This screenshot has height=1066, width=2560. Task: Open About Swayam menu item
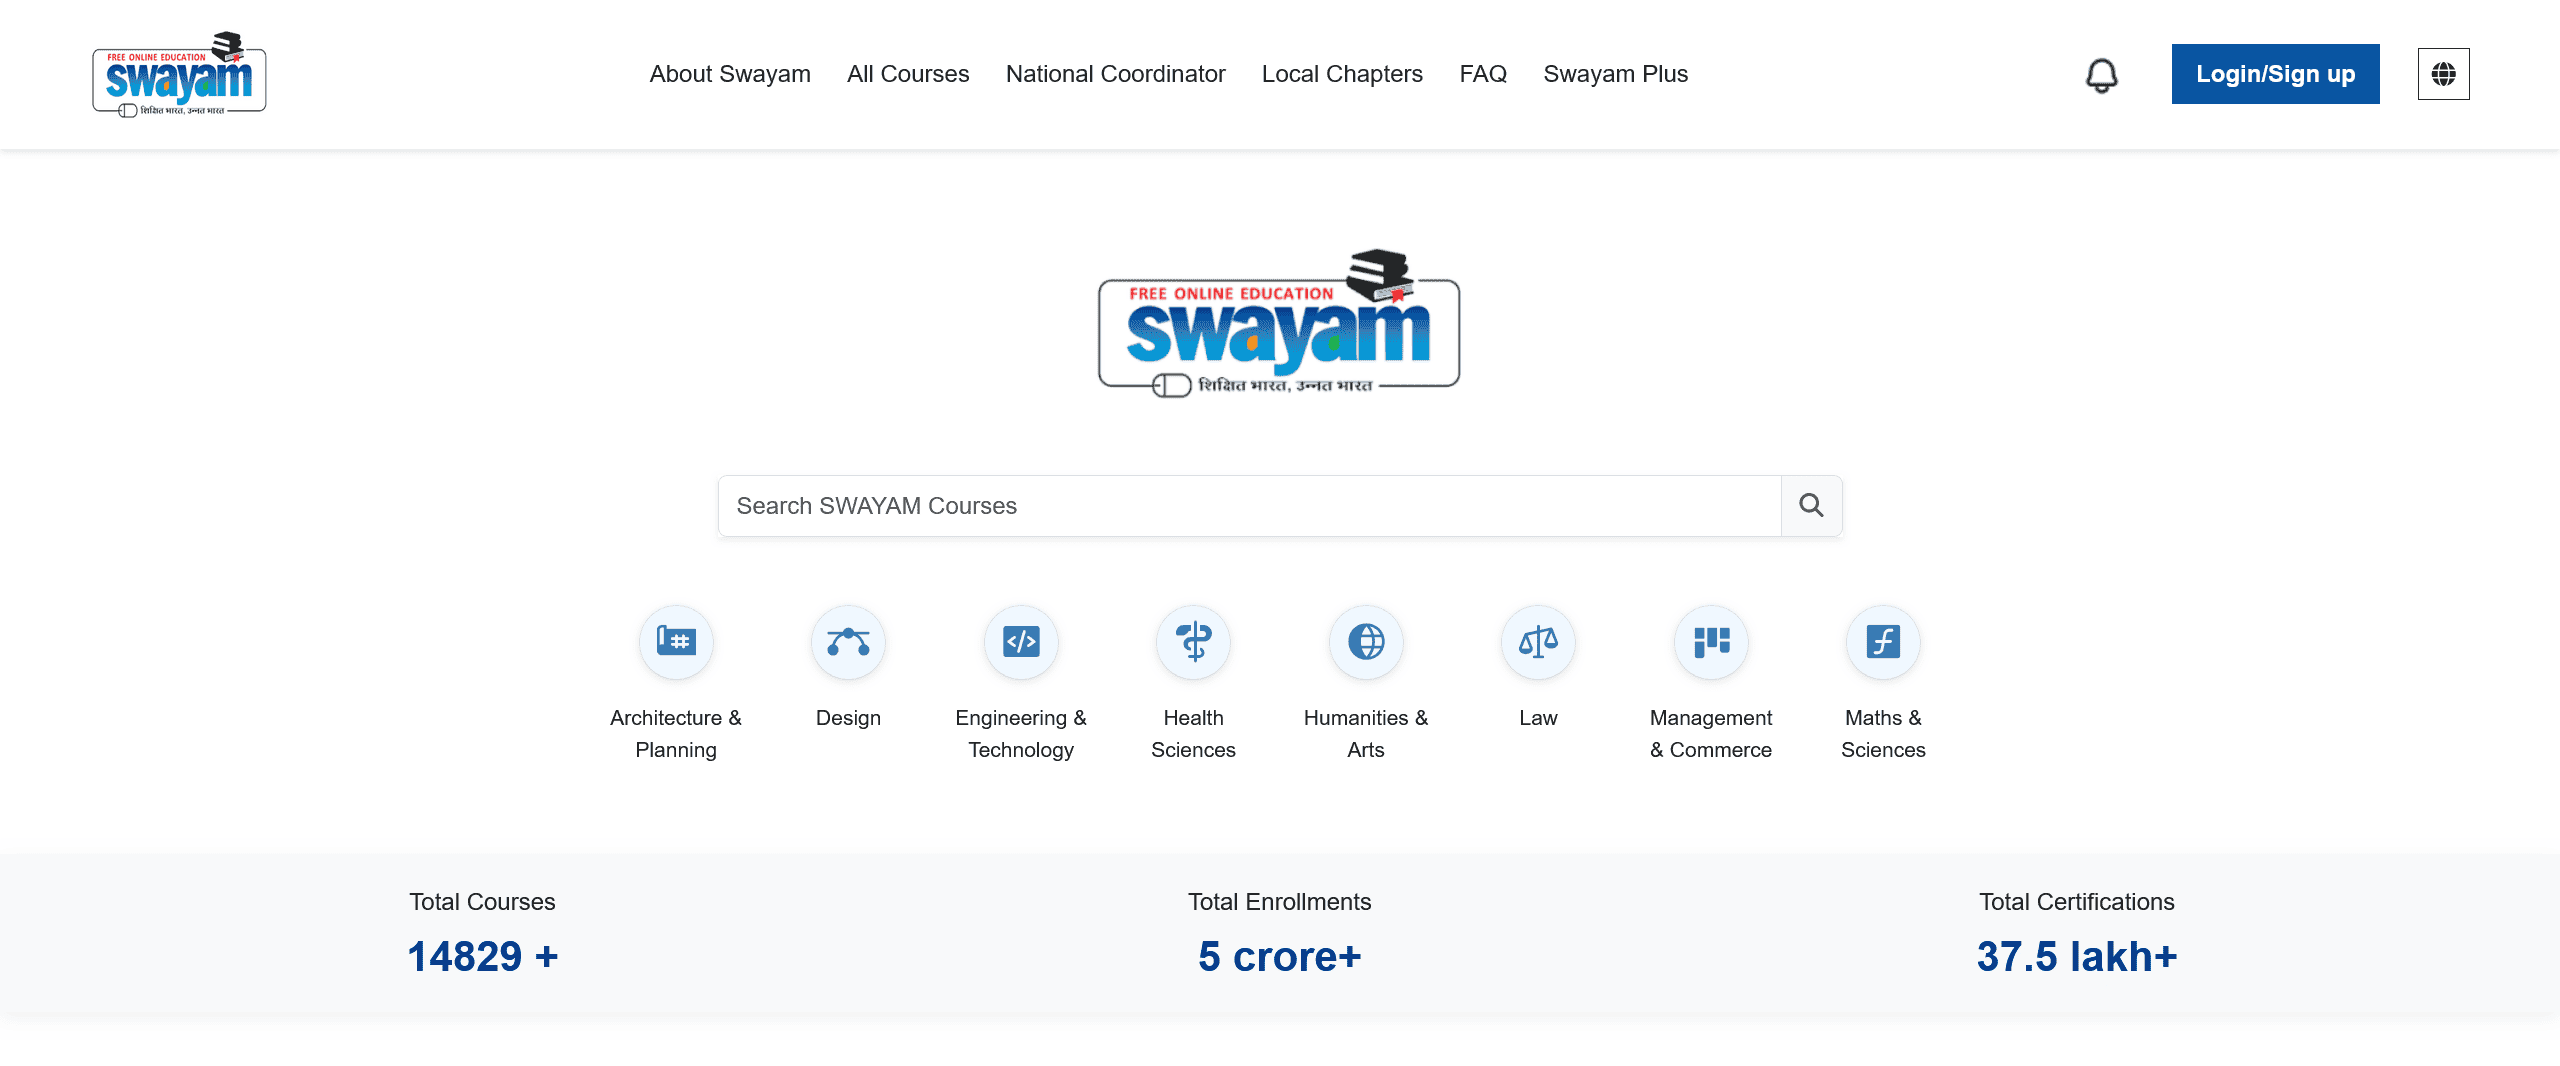(x=730, y=74)
